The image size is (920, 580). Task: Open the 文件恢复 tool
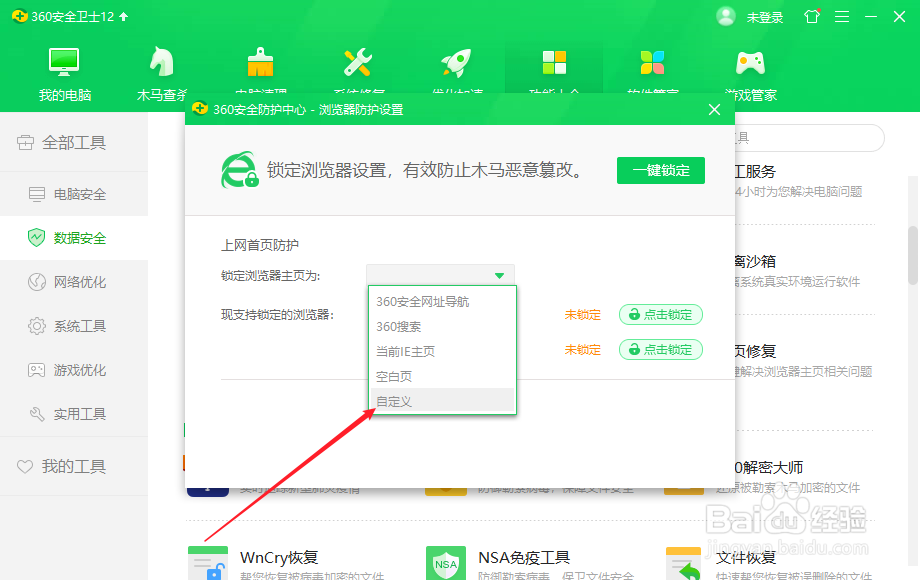click(746, 557)
